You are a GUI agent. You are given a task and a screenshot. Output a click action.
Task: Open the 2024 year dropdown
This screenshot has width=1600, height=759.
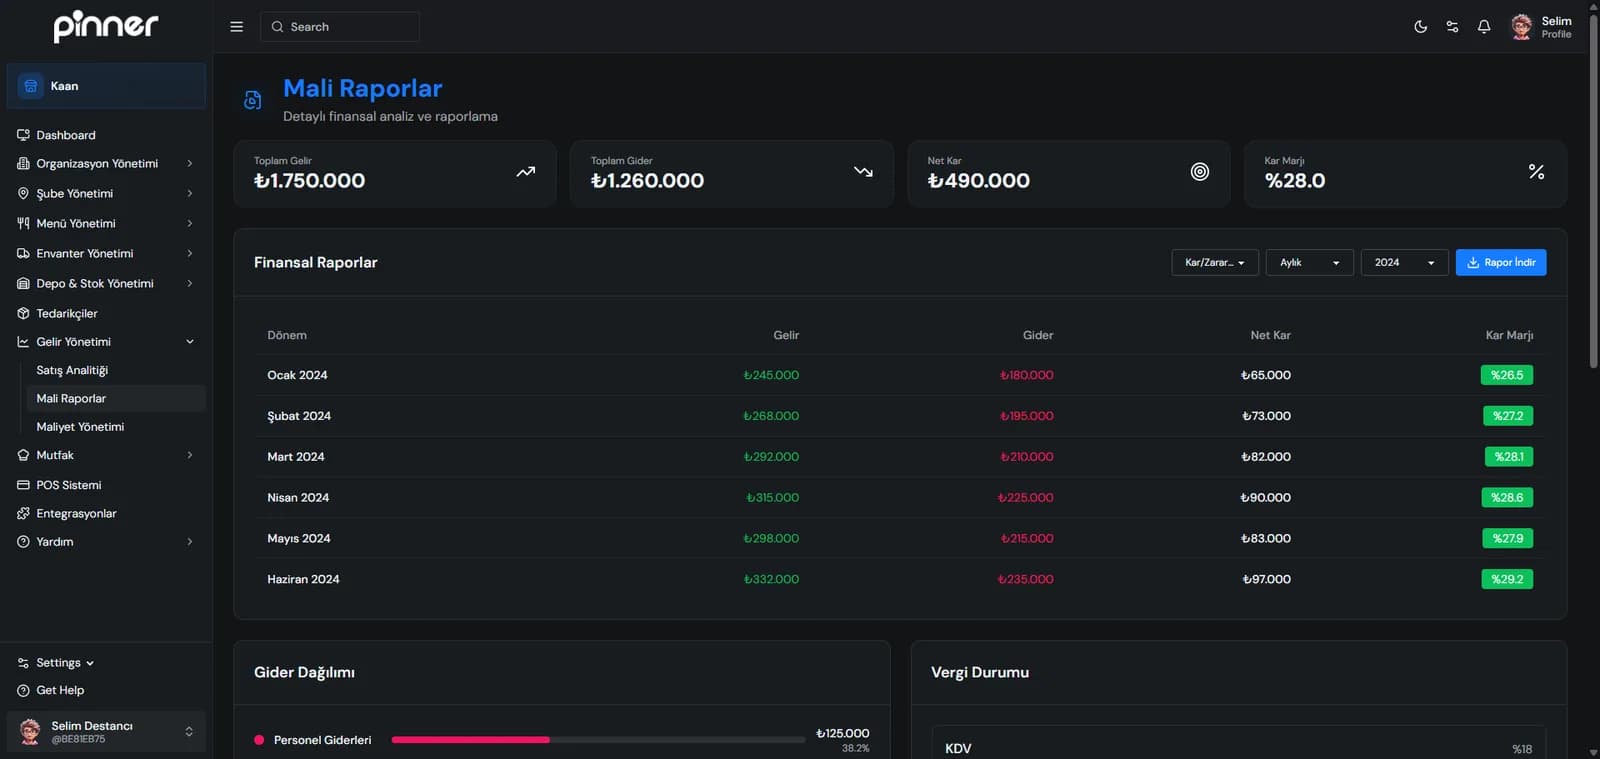(x=1404, y=263)
